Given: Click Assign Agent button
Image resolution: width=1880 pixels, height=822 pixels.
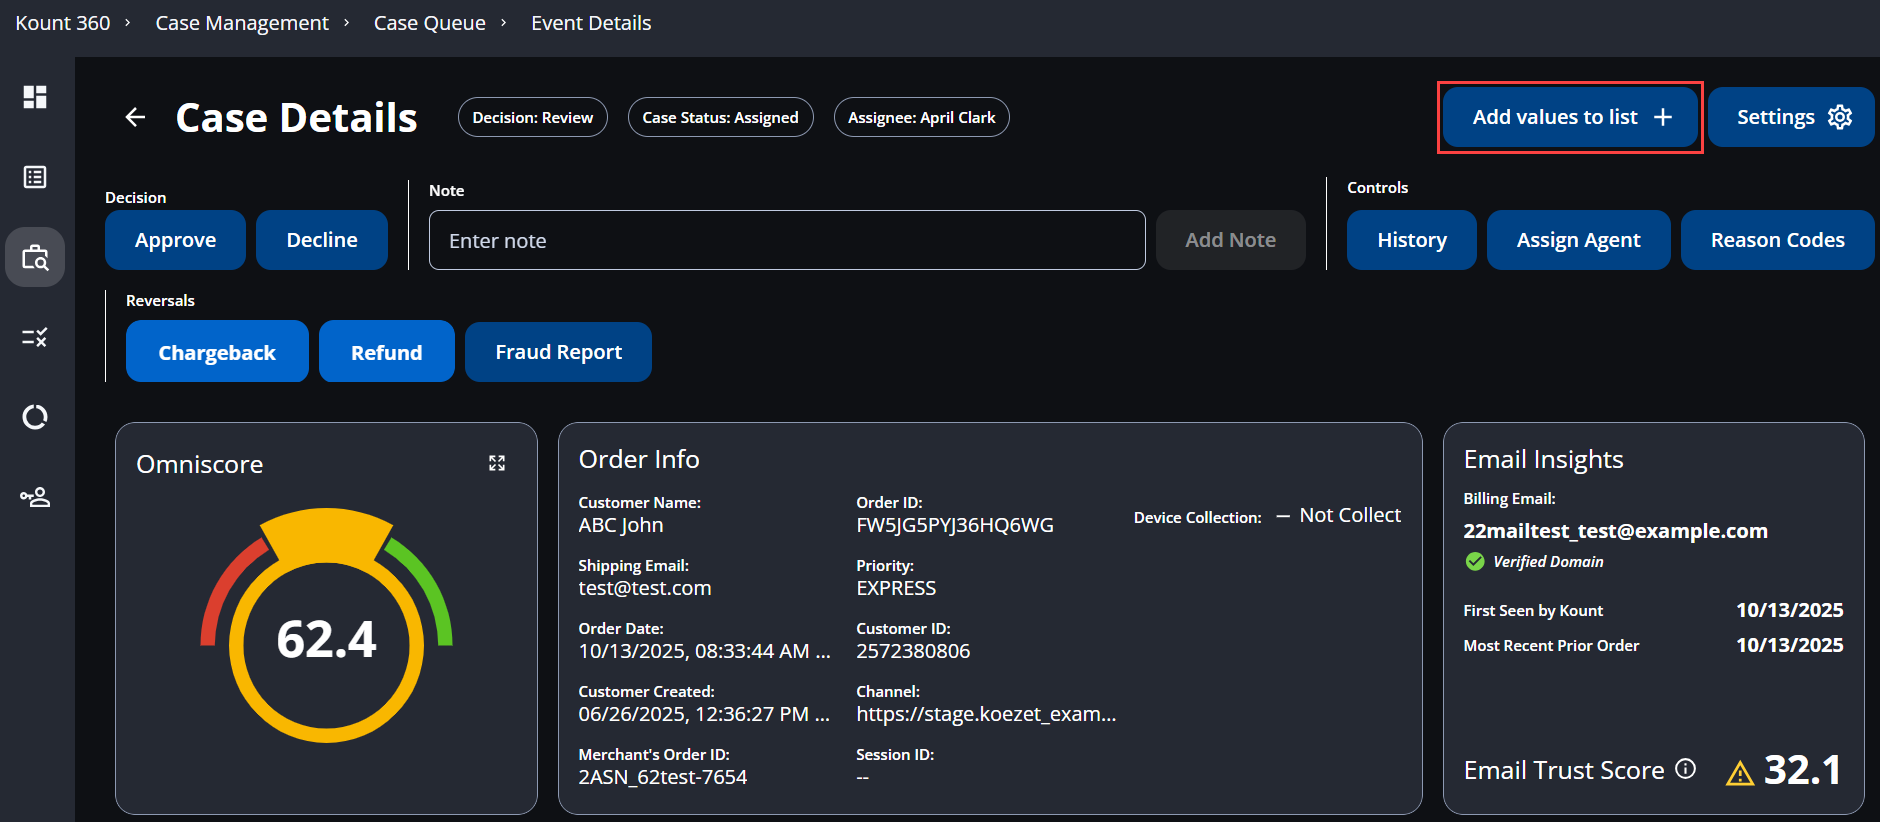Looking at the screenshot, I should (x=1579, y=240).
